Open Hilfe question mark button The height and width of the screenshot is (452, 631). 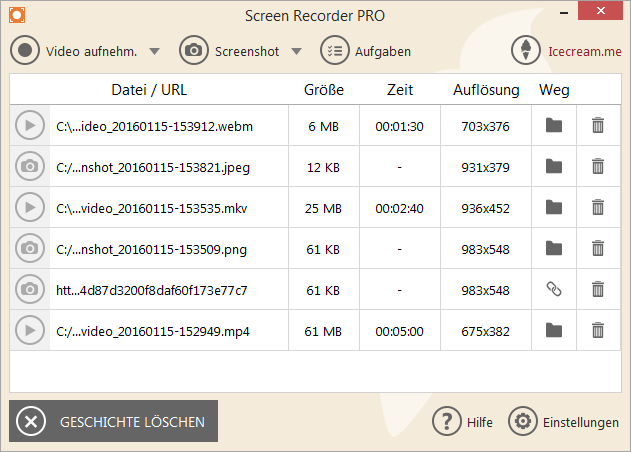click(446, 421)
